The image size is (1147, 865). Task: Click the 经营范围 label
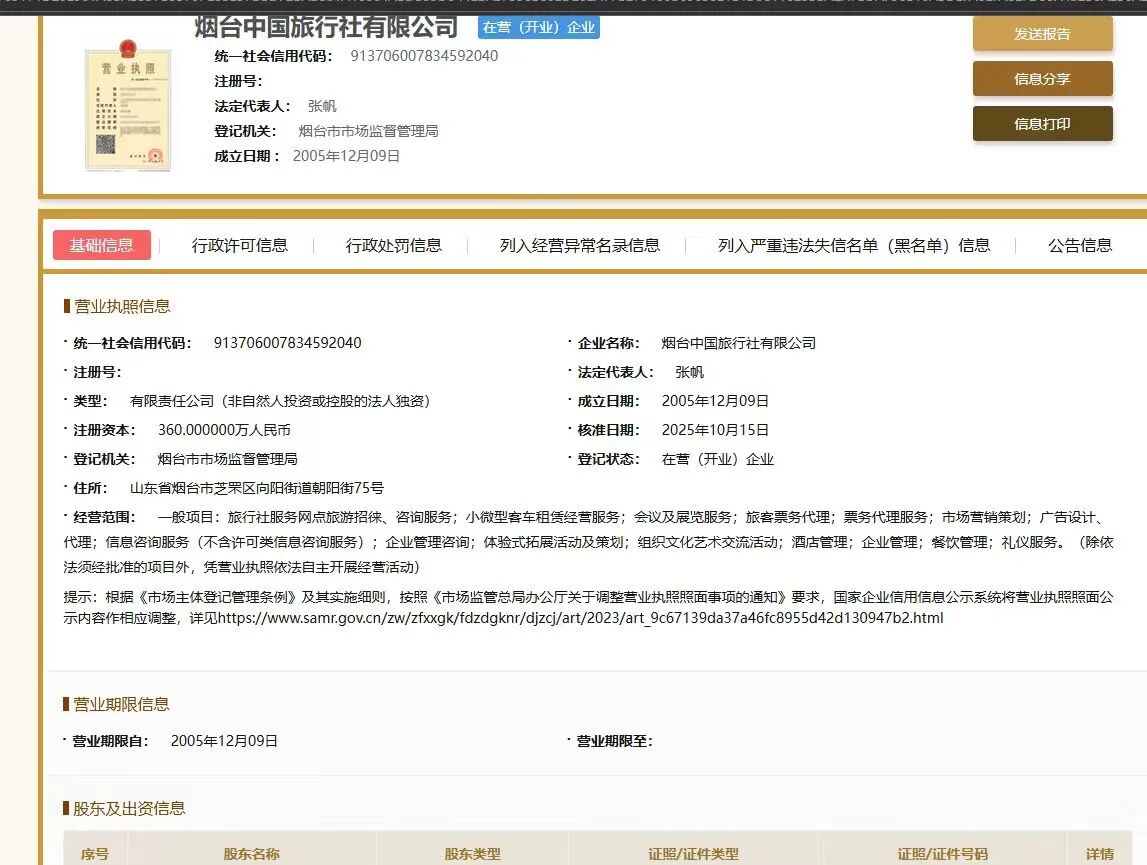[105, 517]
